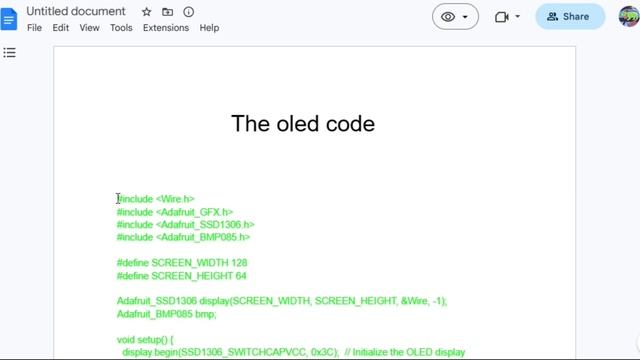Click the line '#define SCREEN_HEIGHT 64'
Image resolution: width=640 pixels, height=360 pixels.
(x=182, y=276)
